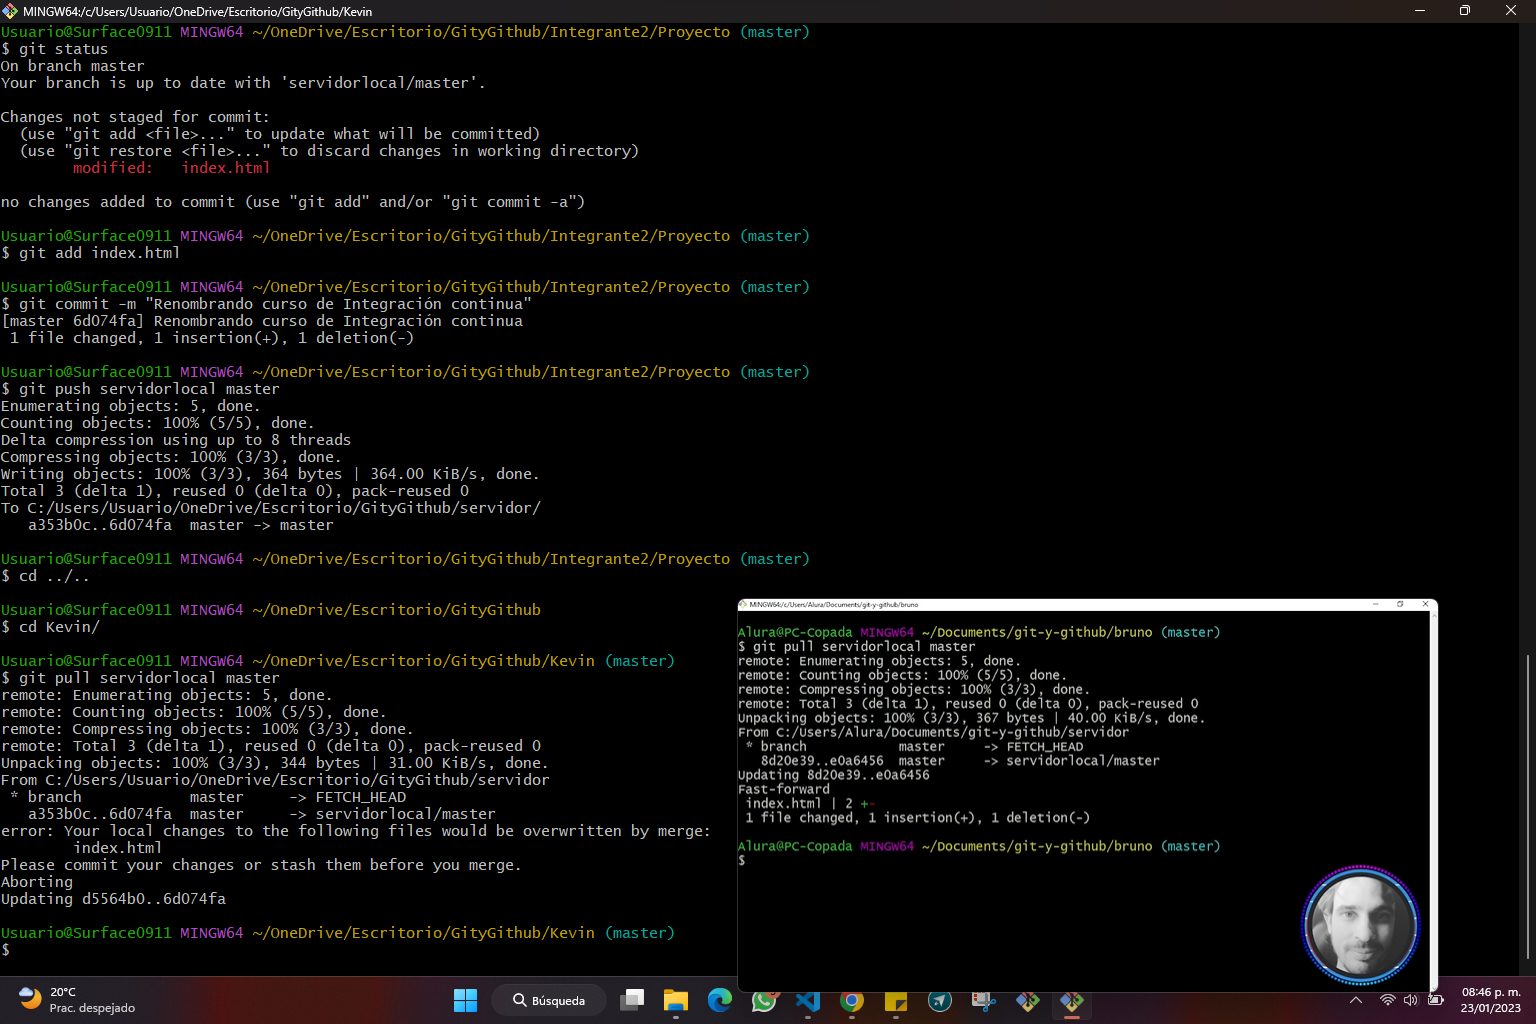Click the git commit -m "Renombrando curso" command
This screenshot has height=1024, width=1536.
coord(266,304)
